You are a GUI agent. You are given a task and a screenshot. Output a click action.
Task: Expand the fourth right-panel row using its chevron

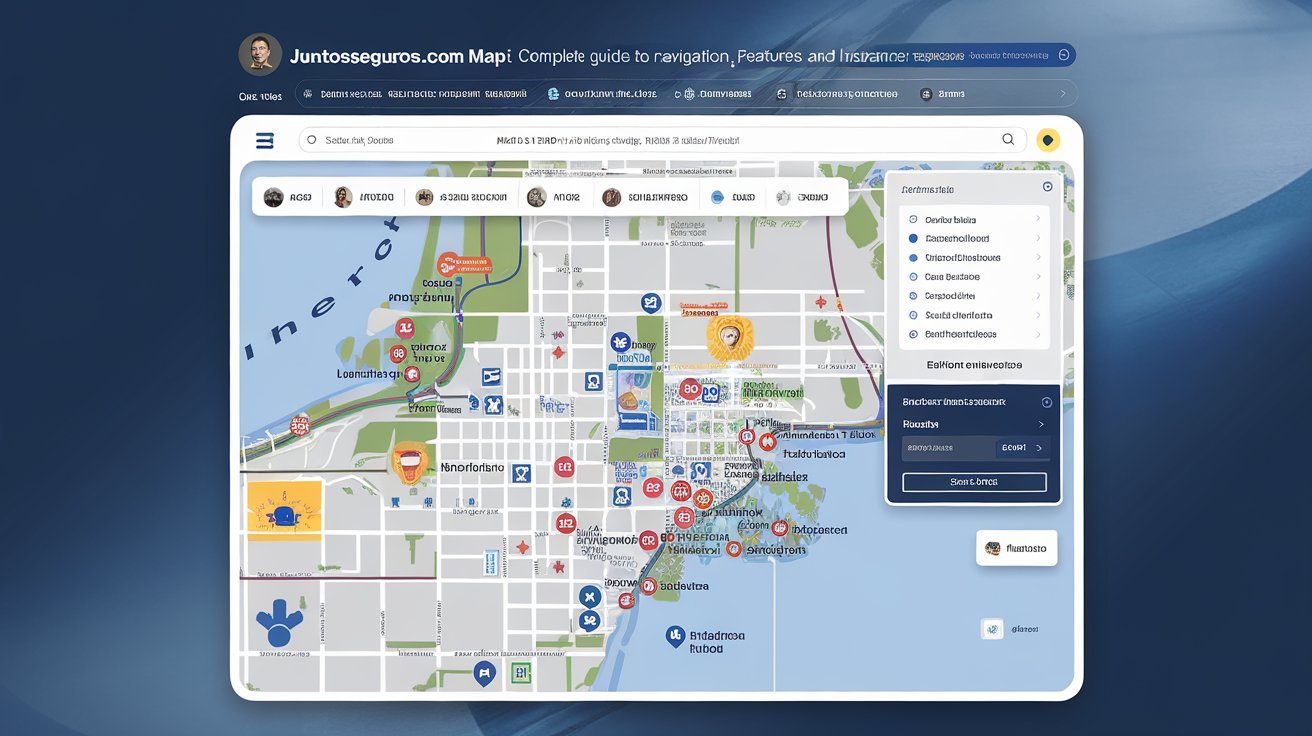pos(1038,276)
